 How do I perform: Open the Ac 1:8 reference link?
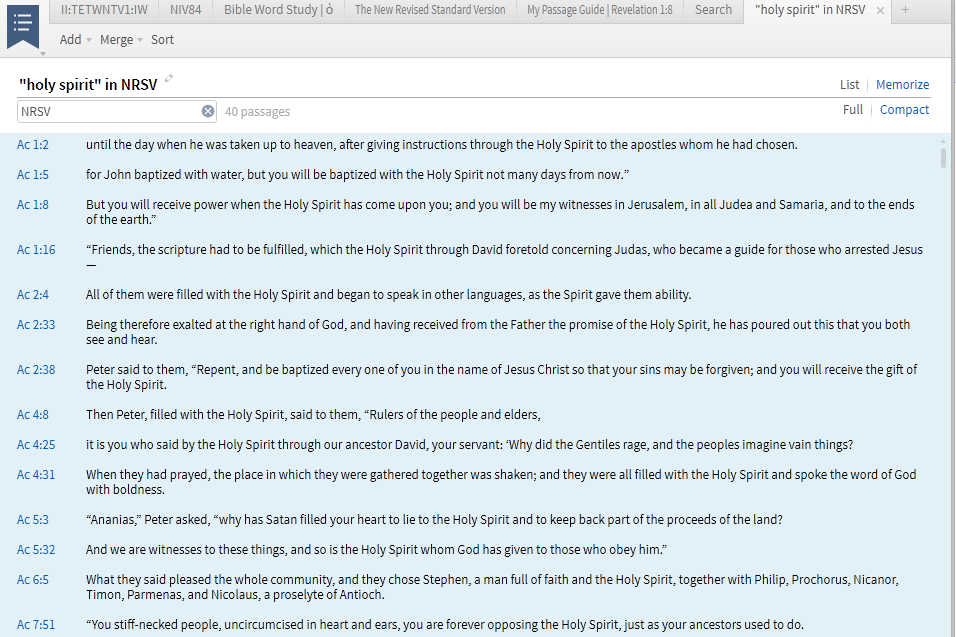[x=32, y=204]
